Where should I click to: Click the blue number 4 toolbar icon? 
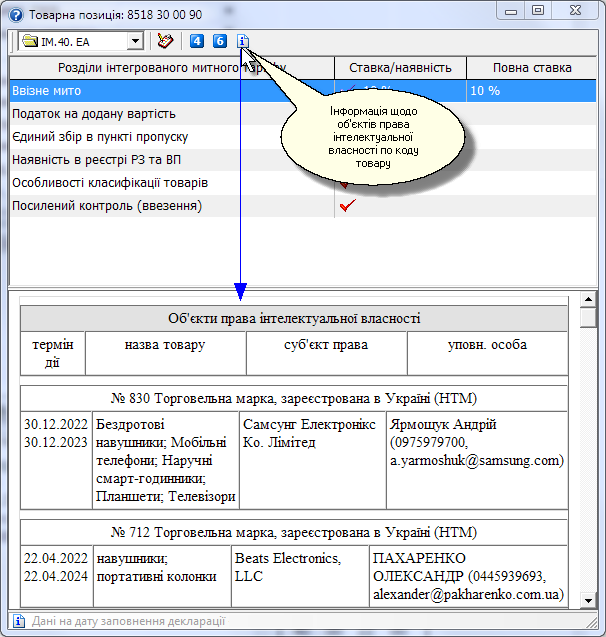coord(197,41)
